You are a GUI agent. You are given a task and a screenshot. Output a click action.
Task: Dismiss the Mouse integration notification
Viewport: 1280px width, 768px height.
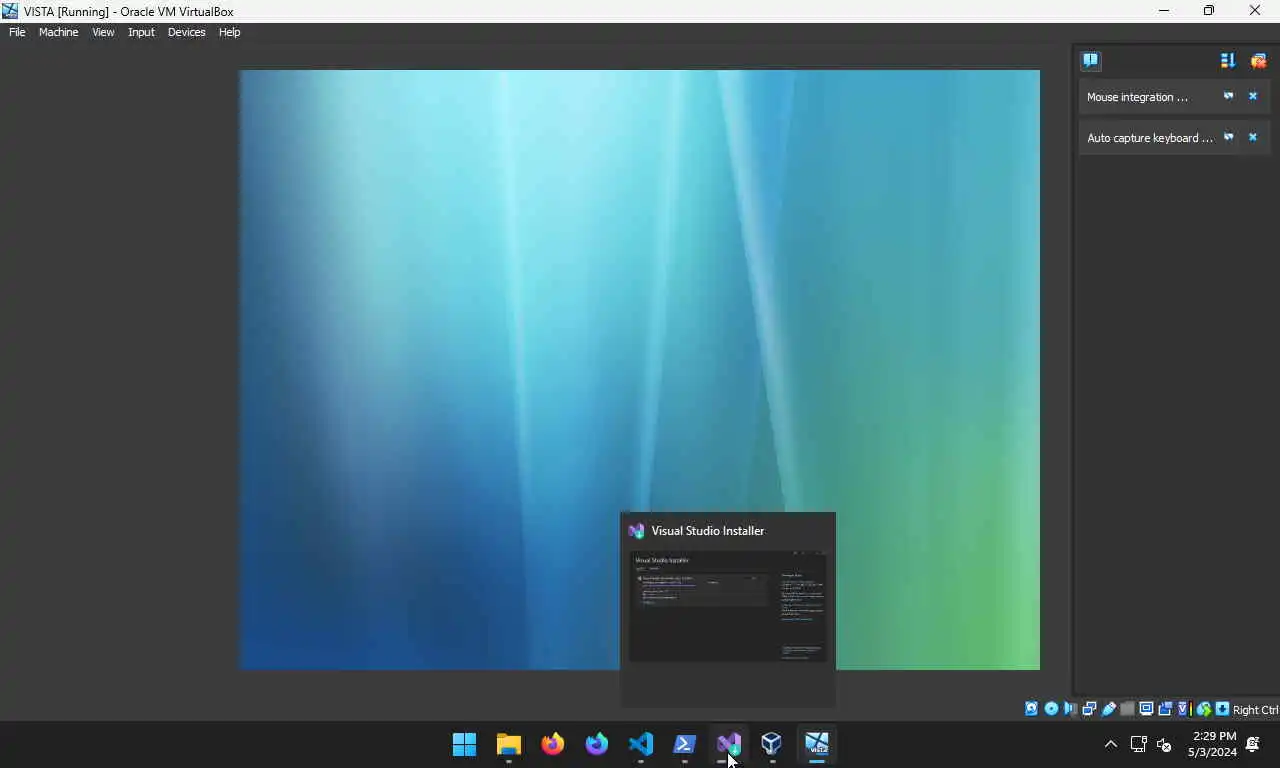pyautogui.click(x=1253, y=96)
